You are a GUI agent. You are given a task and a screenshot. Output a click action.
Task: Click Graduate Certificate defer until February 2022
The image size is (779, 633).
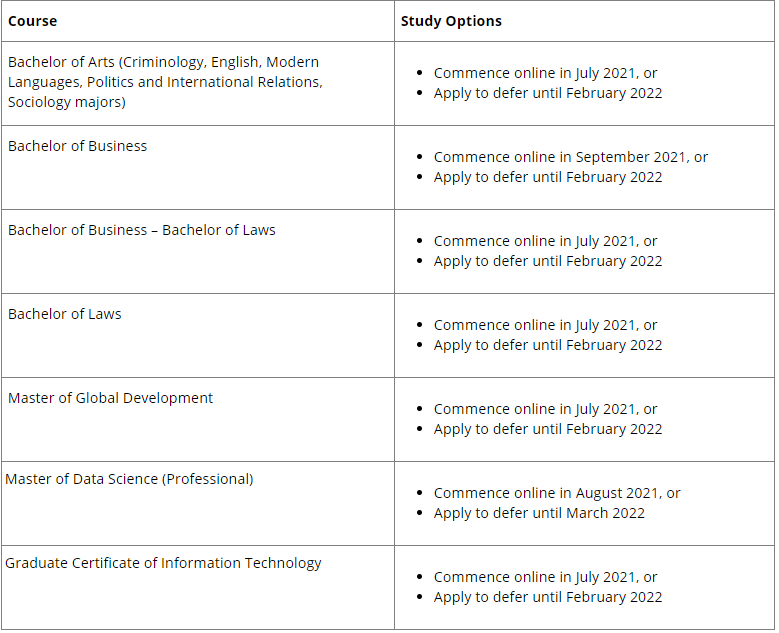point(547,597)
